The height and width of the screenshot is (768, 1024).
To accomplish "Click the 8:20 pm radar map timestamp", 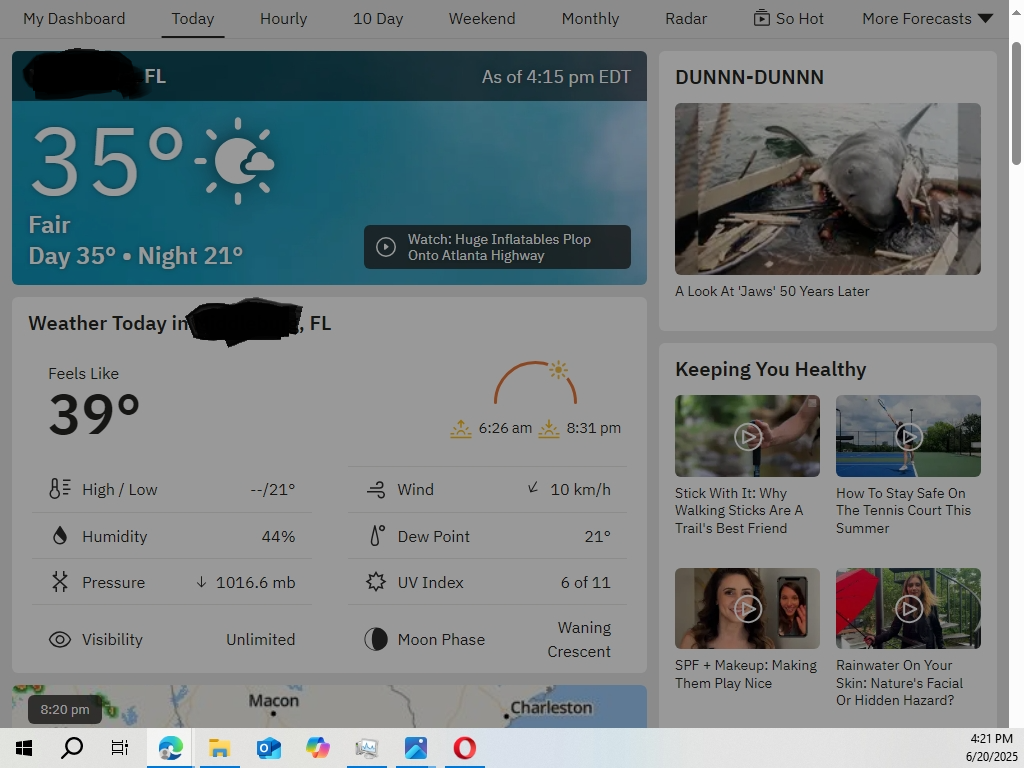I will [x=65, y=710].
